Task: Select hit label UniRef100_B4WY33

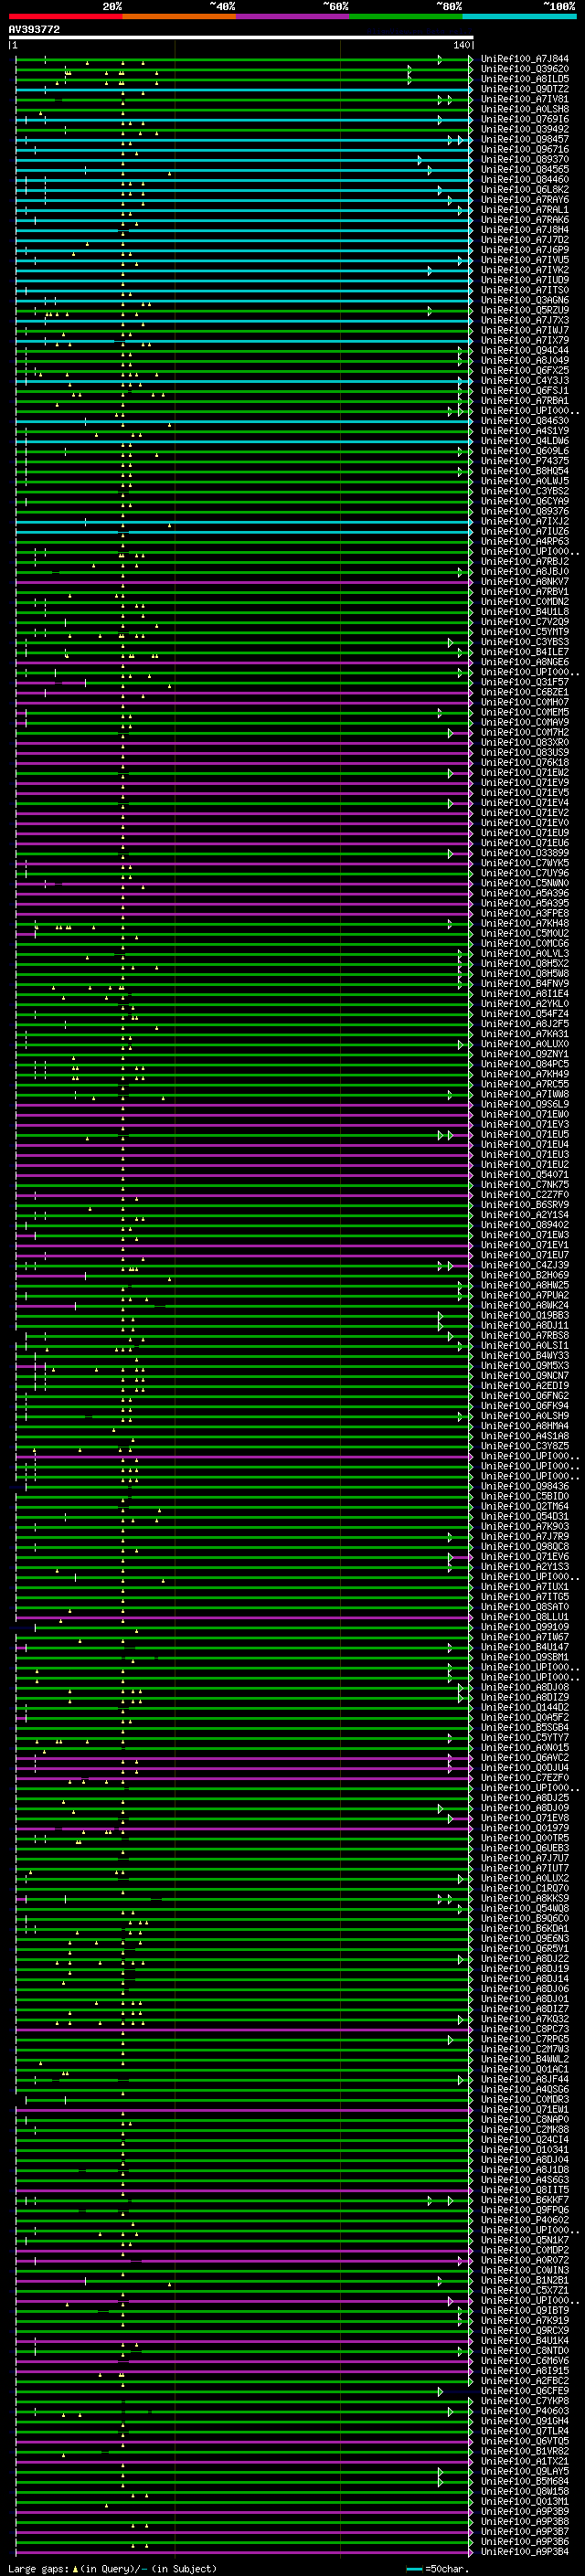Action: click(x=525, y=1356)
